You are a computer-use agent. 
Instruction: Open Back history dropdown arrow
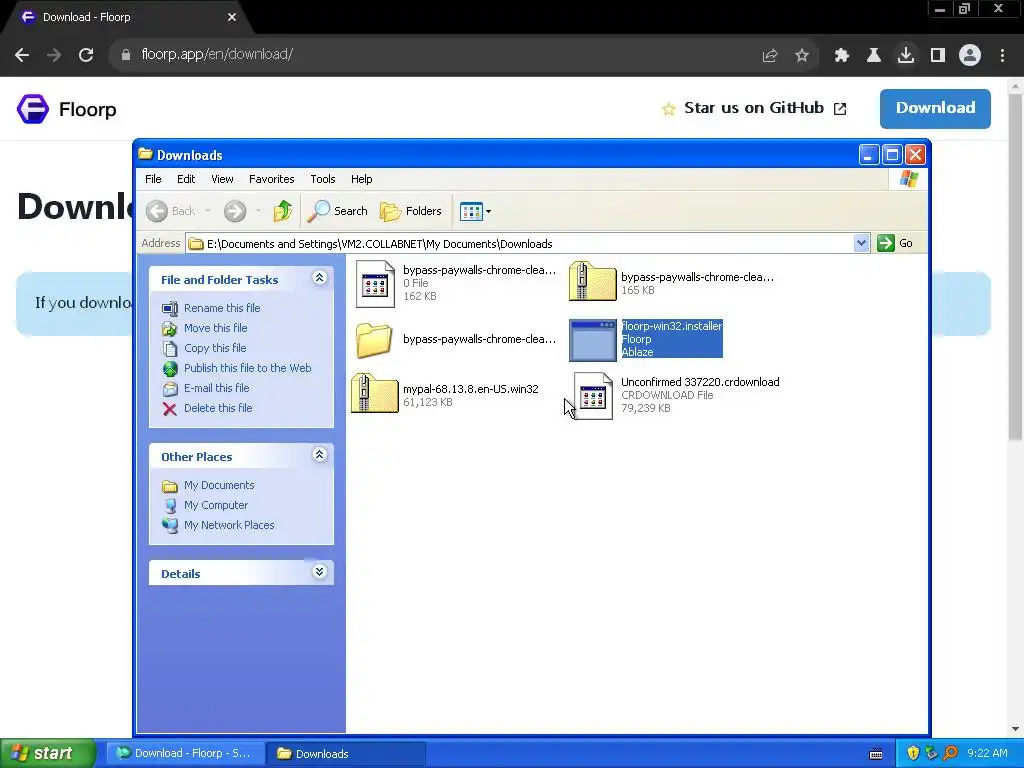208,211
